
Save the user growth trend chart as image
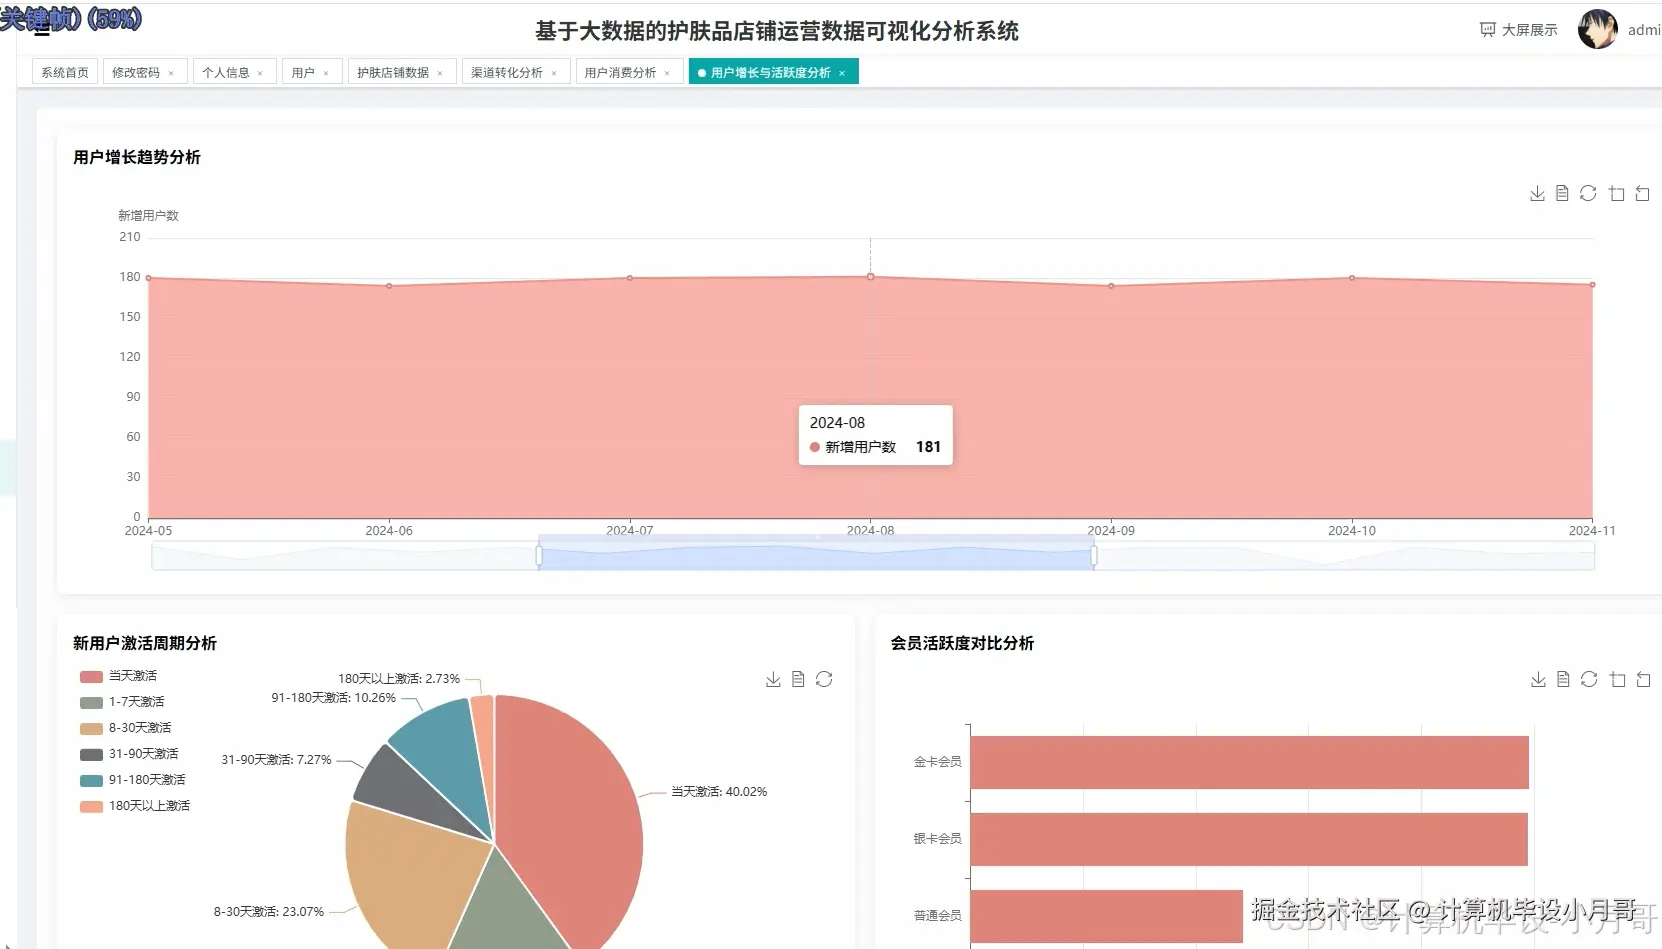[x=1537, y=193]
